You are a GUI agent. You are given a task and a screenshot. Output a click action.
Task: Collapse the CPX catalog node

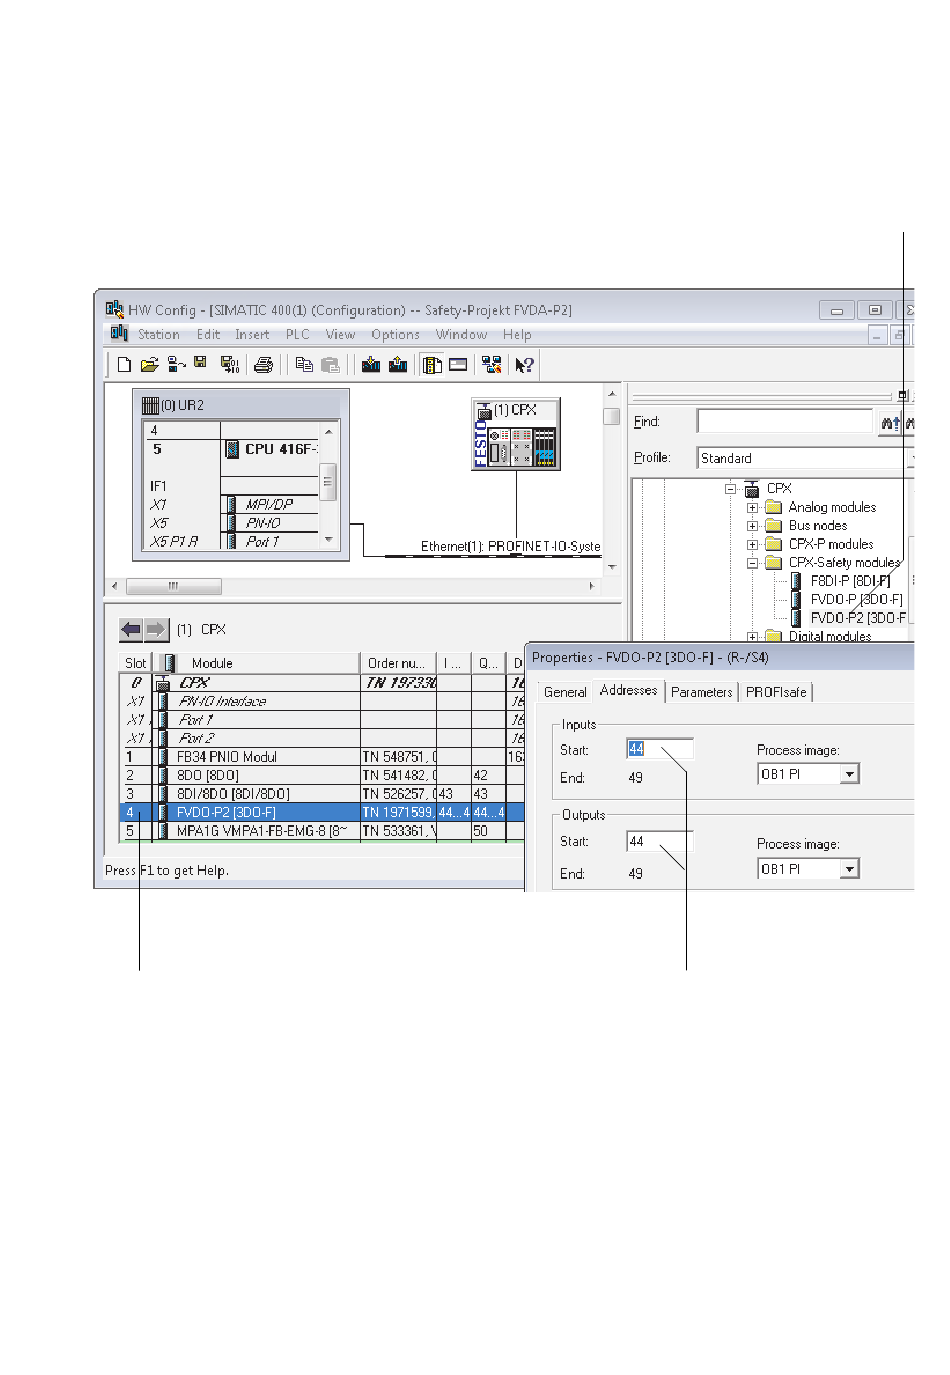[731, 489]
